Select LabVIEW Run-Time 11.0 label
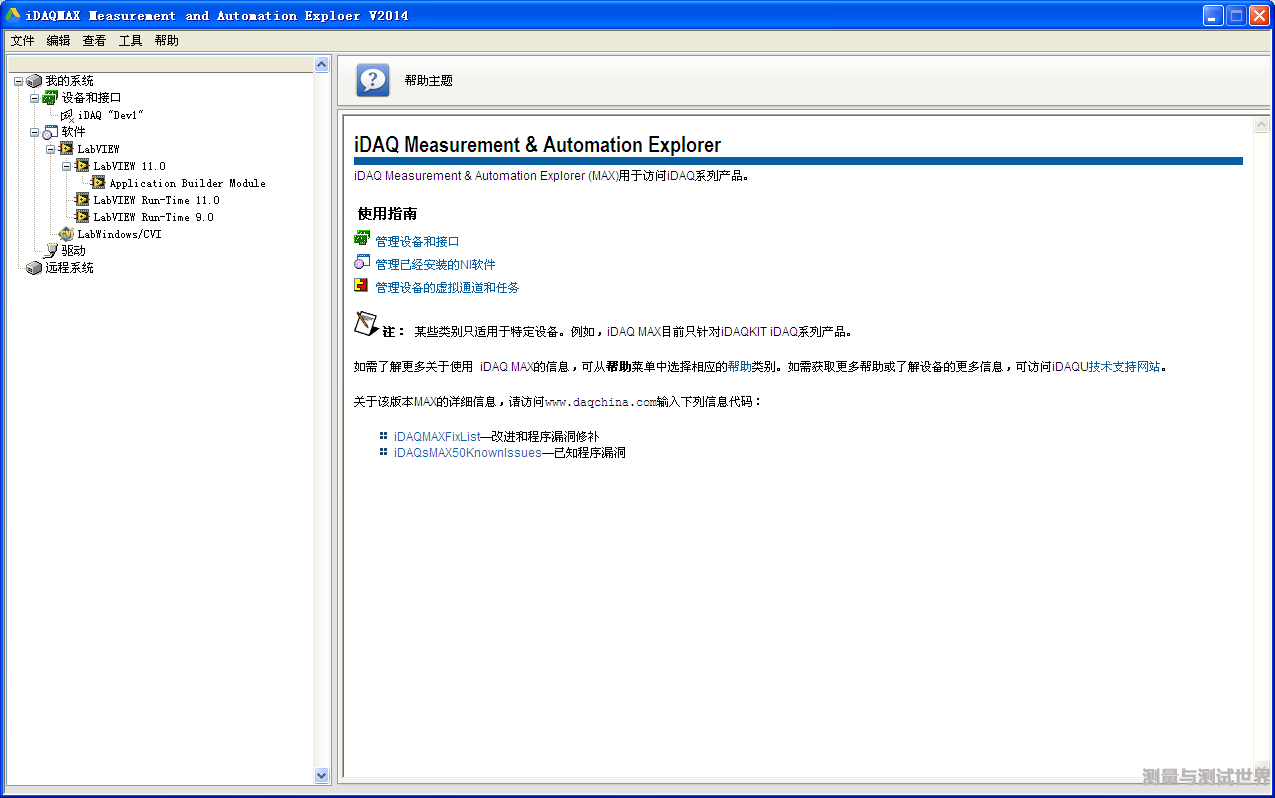 click(156, 200)
